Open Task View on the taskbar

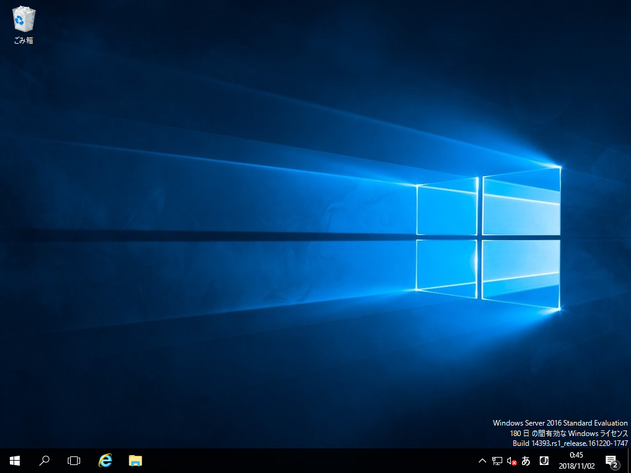74,461
